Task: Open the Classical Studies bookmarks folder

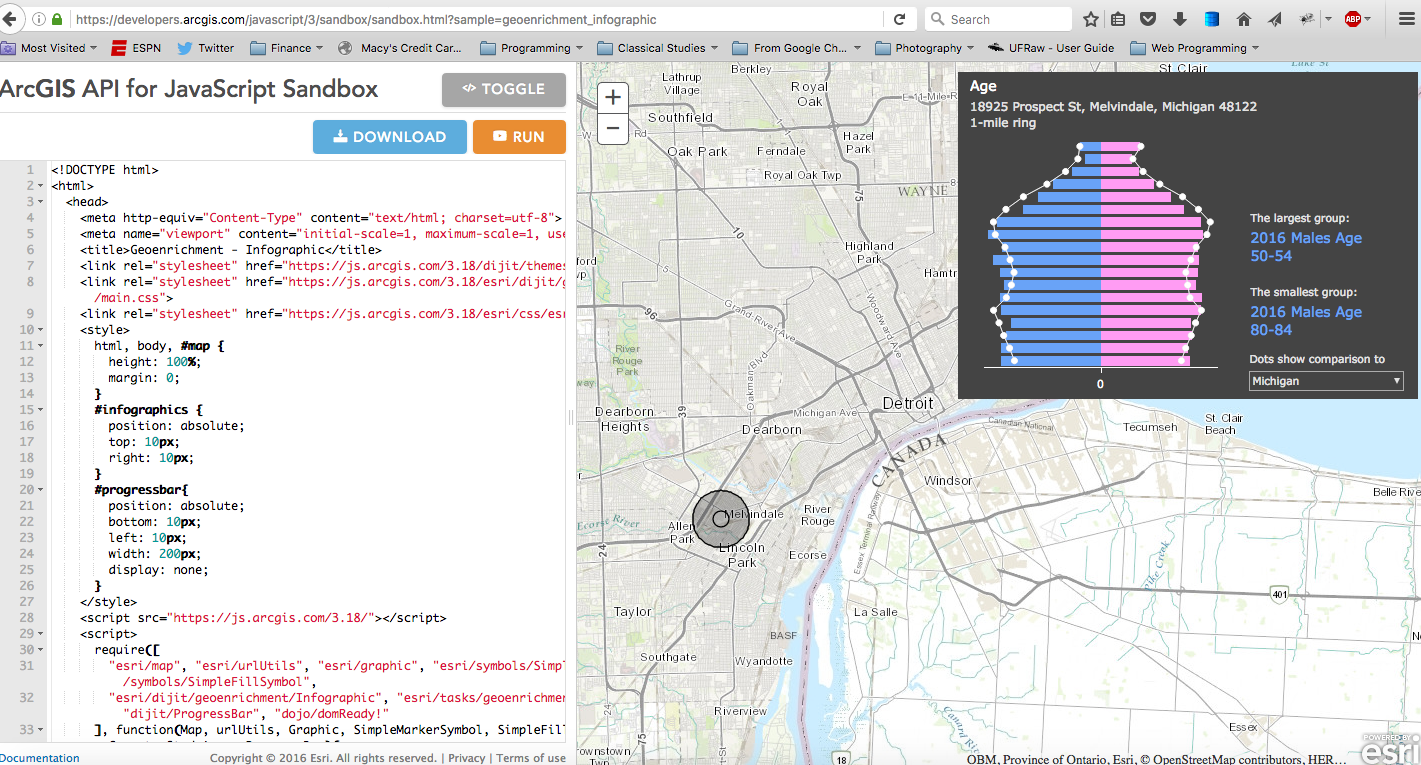Action: (x=658, y=48)
